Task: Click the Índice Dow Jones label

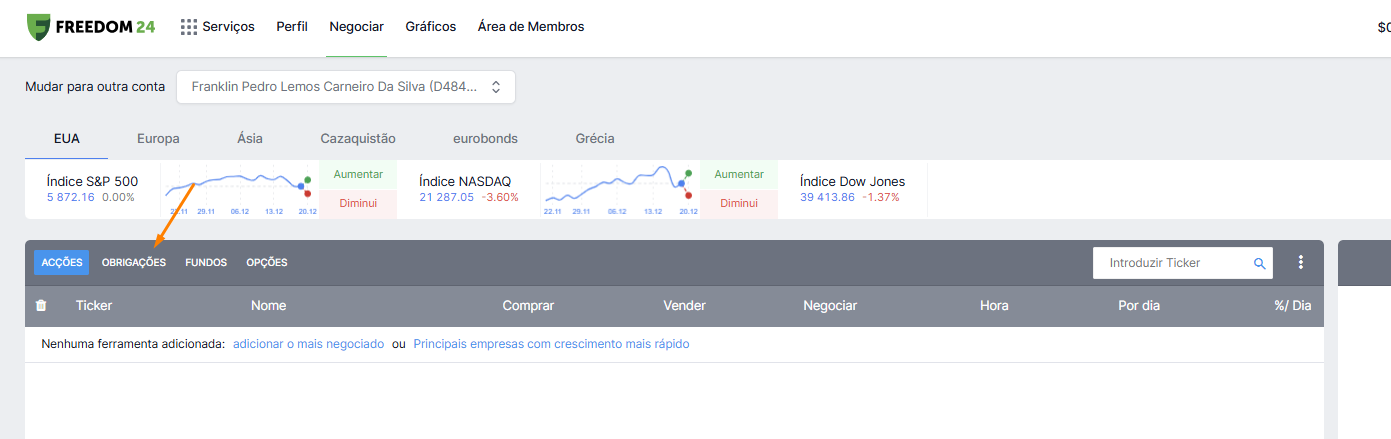Action: pyautogui.click(x=852, y=181)
